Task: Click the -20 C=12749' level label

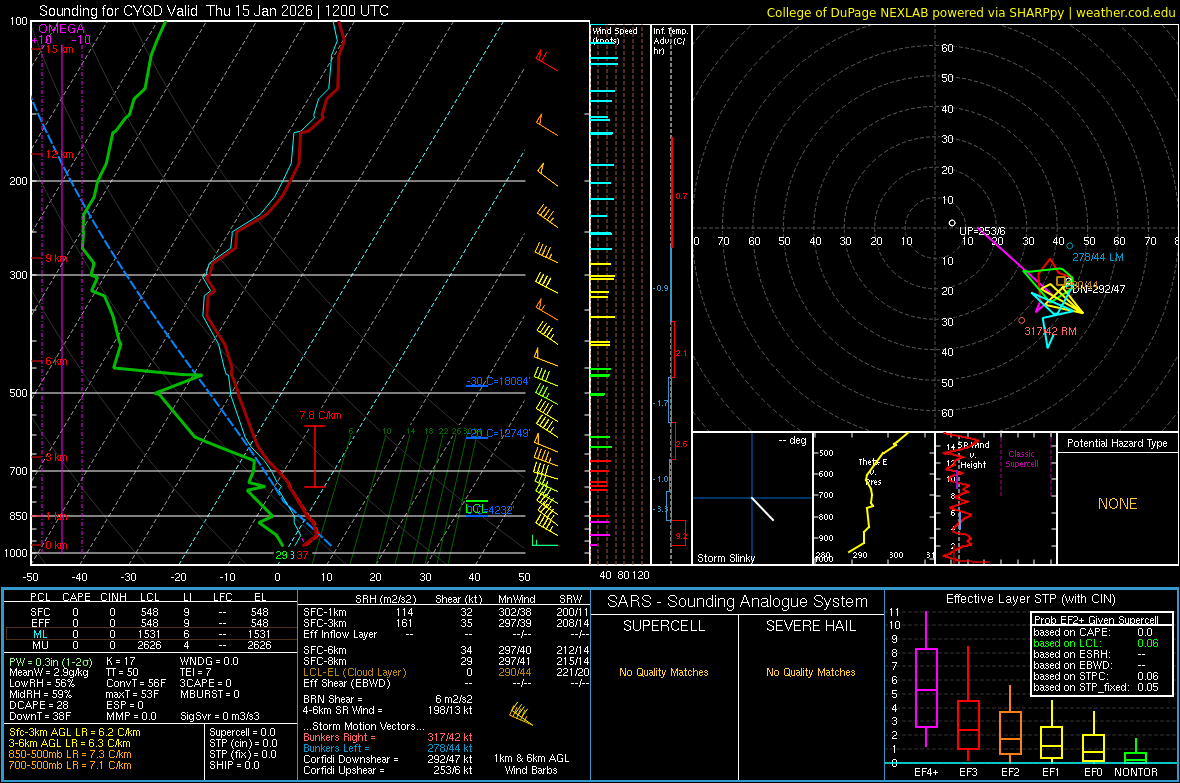Action: click(x=498, y=433)
